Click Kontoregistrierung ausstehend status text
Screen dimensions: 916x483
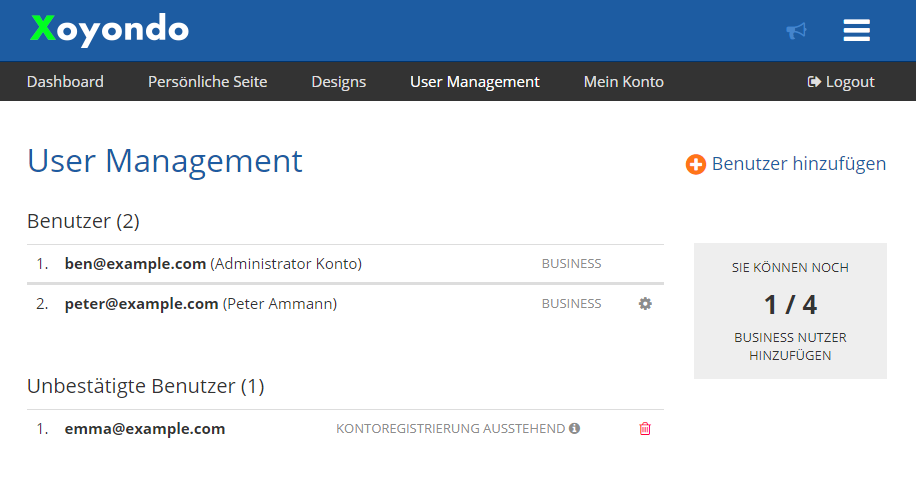450,429
